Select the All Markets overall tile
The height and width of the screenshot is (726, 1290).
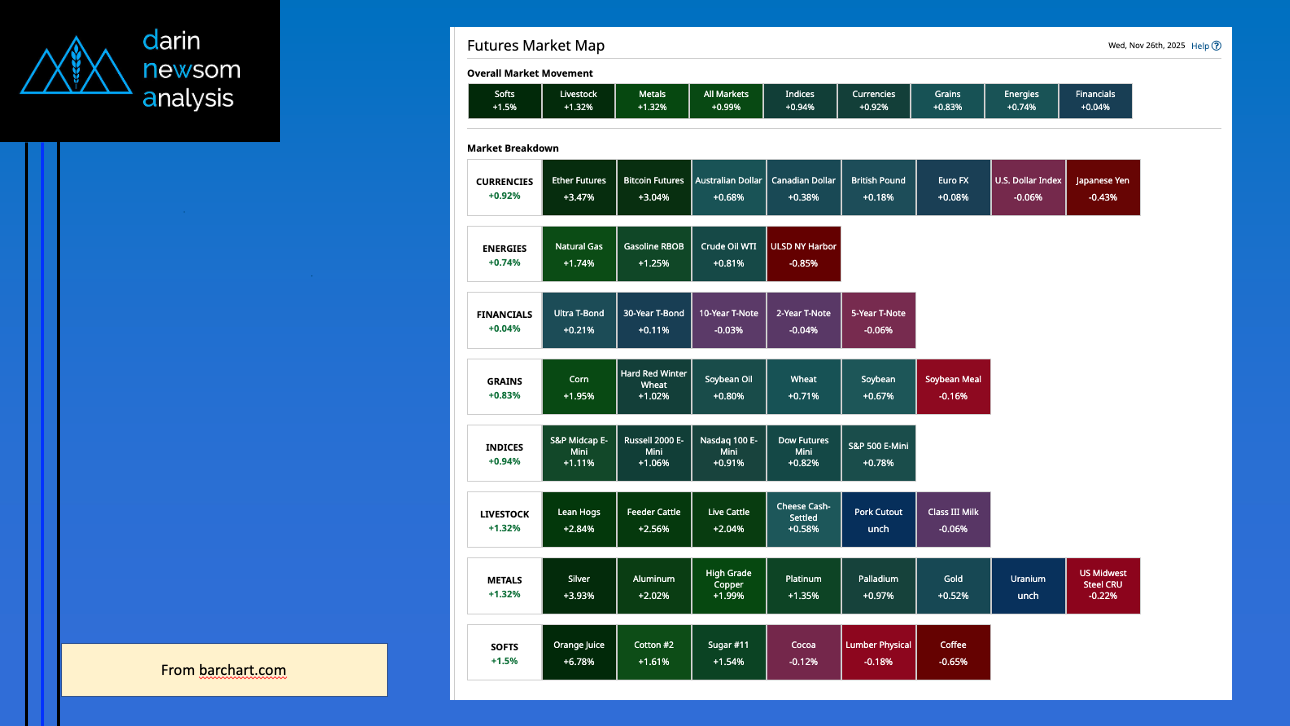click(726, 101)
